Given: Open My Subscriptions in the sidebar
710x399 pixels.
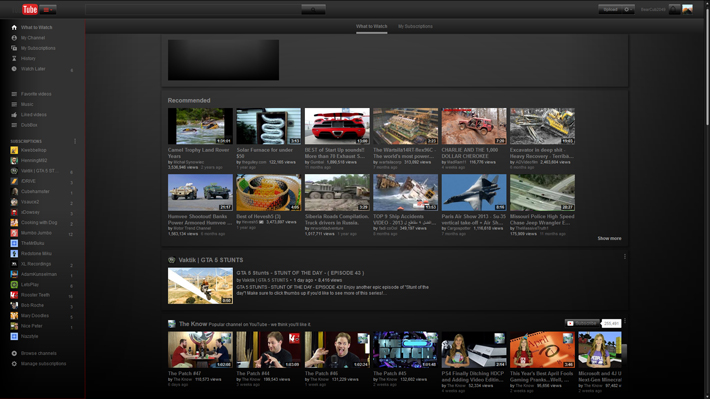Looking at the screenshot, I should pos(38,48).
